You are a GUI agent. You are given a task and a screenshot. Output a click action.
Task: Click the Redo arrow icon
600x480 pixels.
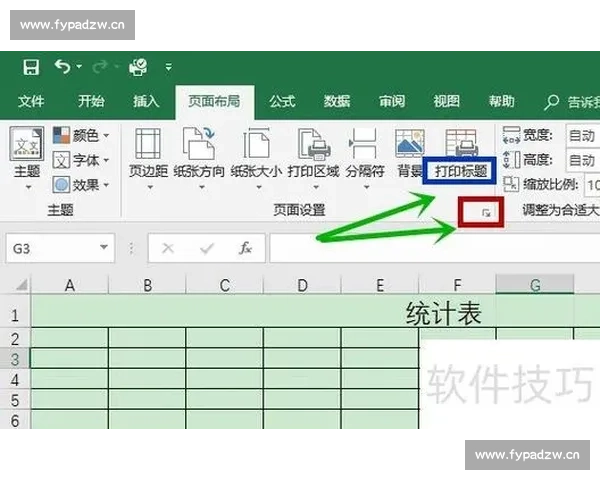point(100,67)
